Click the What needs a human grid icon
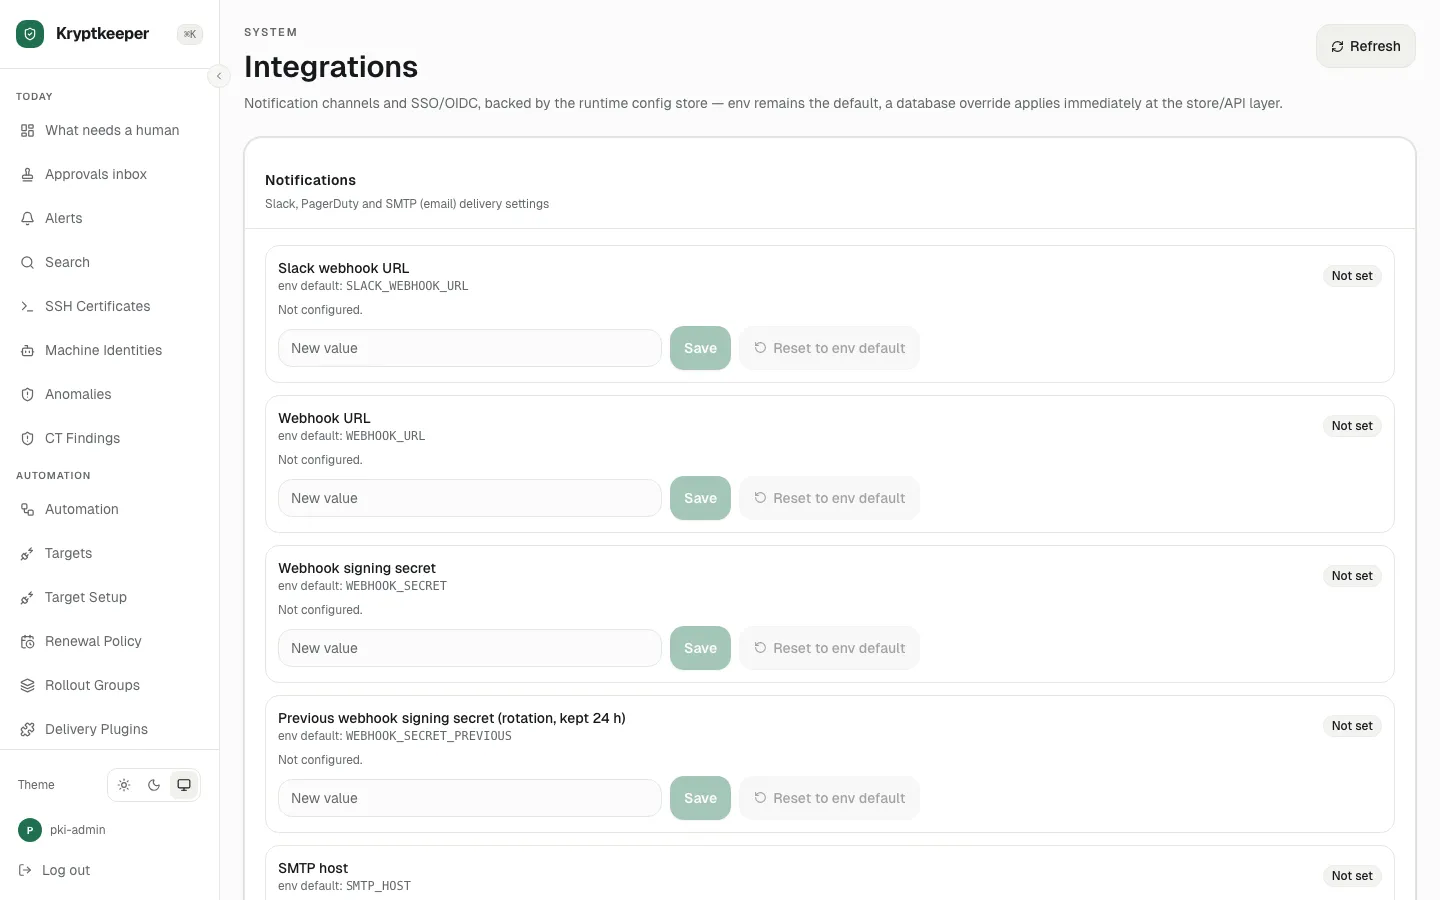The image size is (1440, 900). (x=28, y=131)
